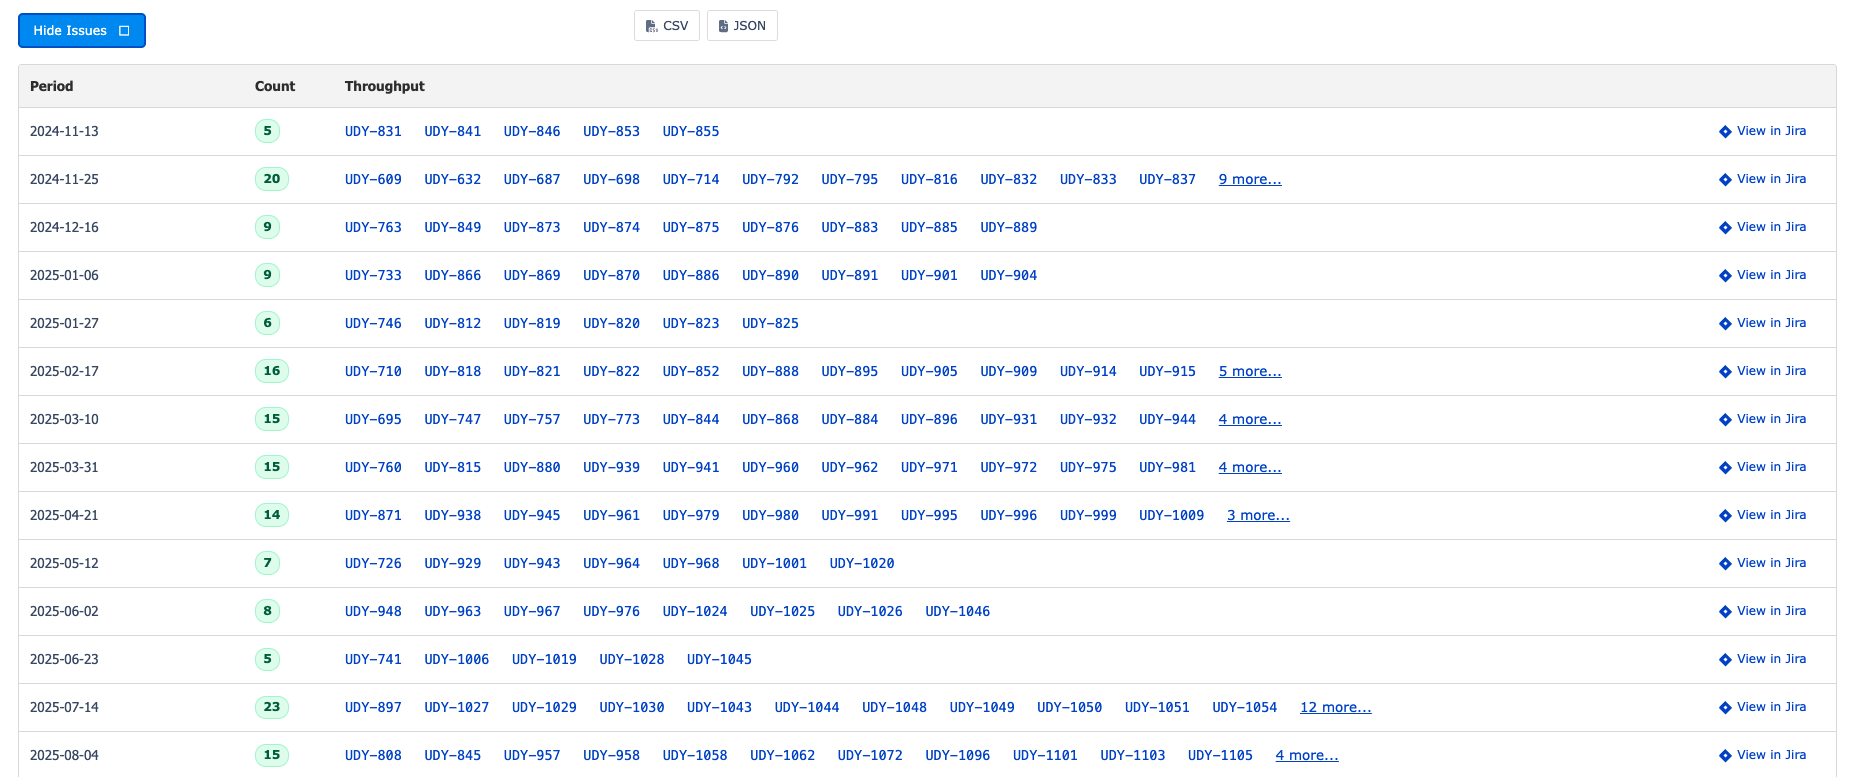Viewport: 1866px width, 777px height.
Task: Sort by the Period column header
Action: click(x=52, y=86)
